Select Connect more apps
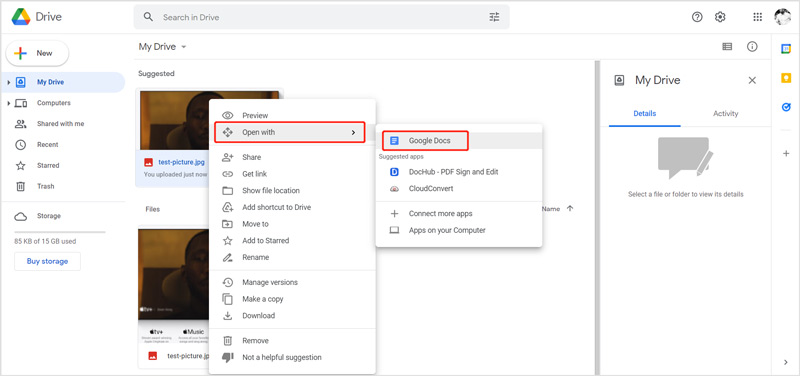Viewport: 800px width, 376px height. click(459, 213)
